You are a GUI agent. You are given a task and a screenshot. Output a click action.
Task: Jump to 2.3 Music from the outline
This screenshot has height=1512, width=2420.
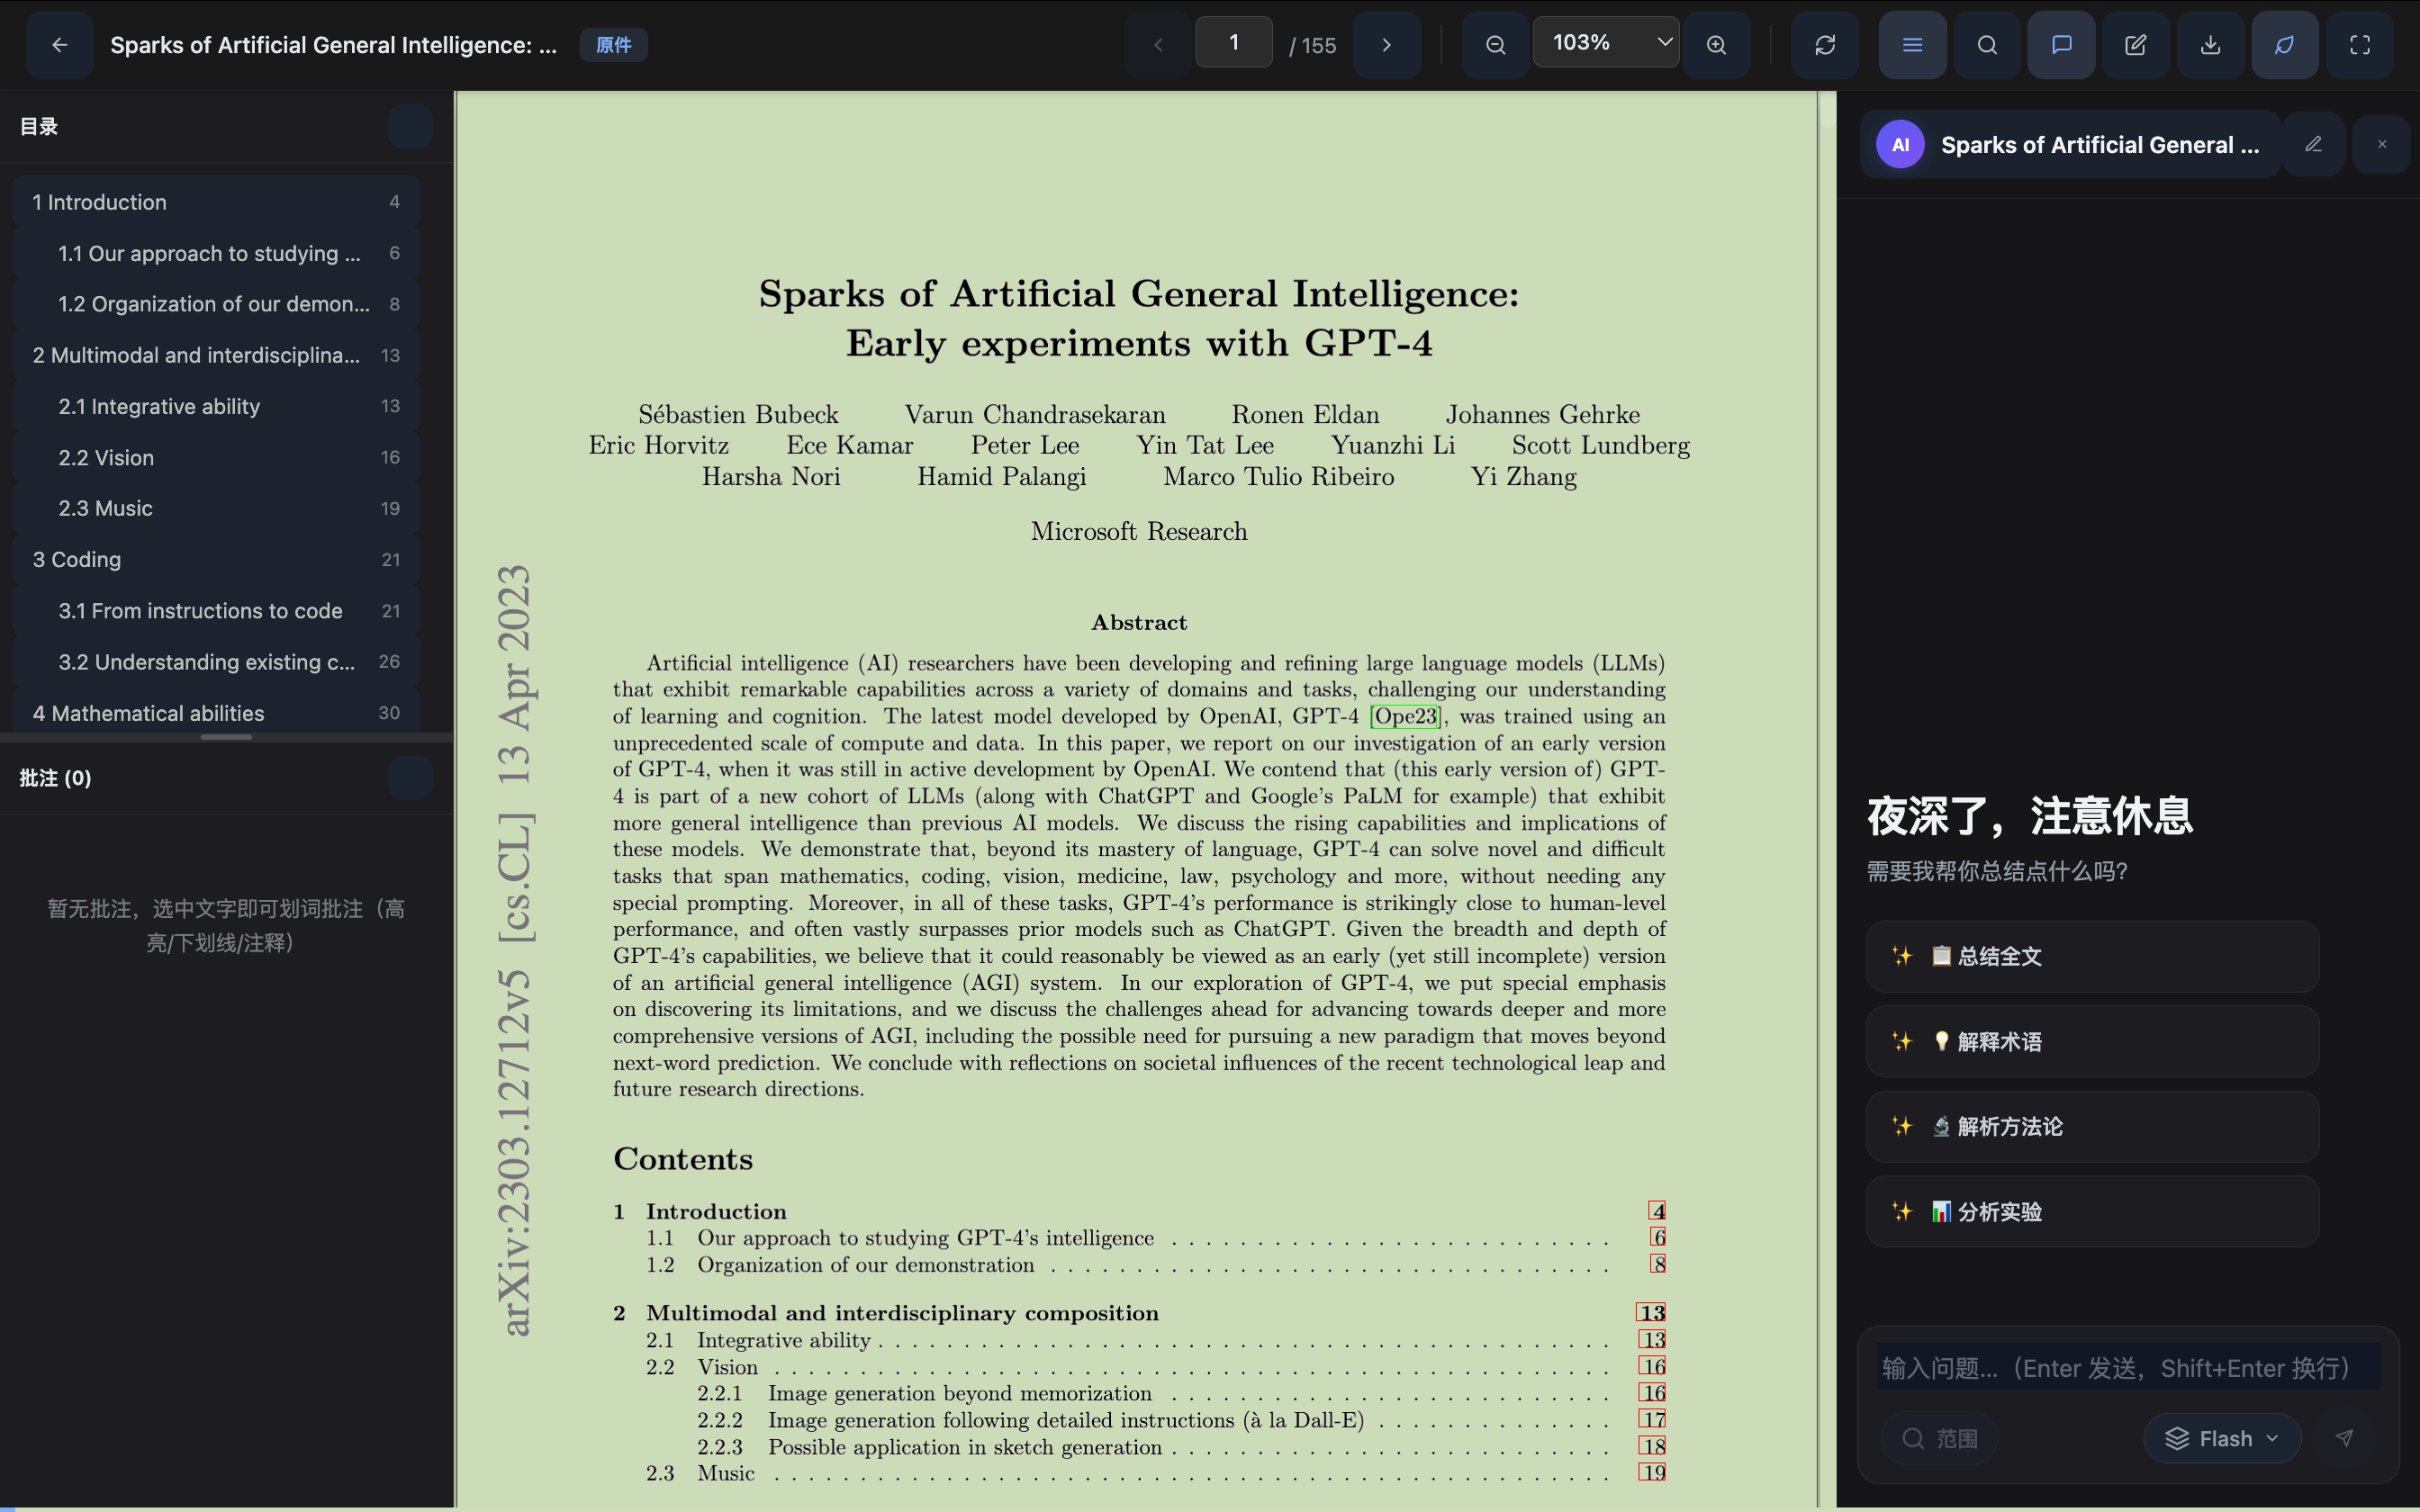pos(216,508)
